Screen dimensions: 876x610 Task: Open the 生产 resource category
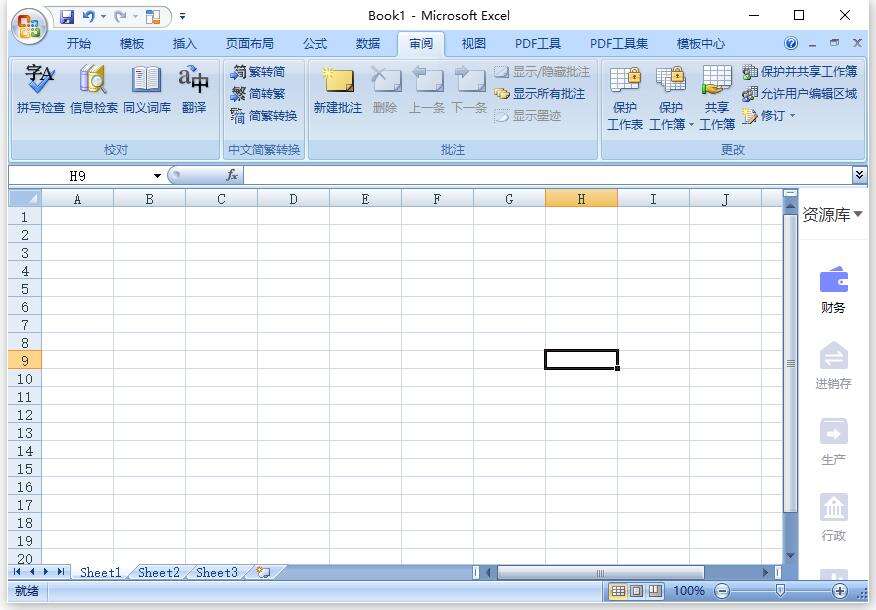pos(833,442)
